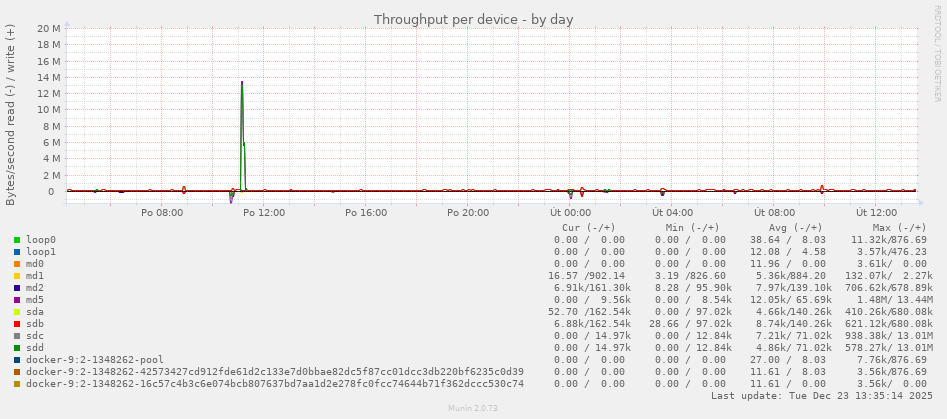Click the Po 08:00 time axis label
Image resolution: width=947 pixels, height=419 pixels.
[162, 213]
